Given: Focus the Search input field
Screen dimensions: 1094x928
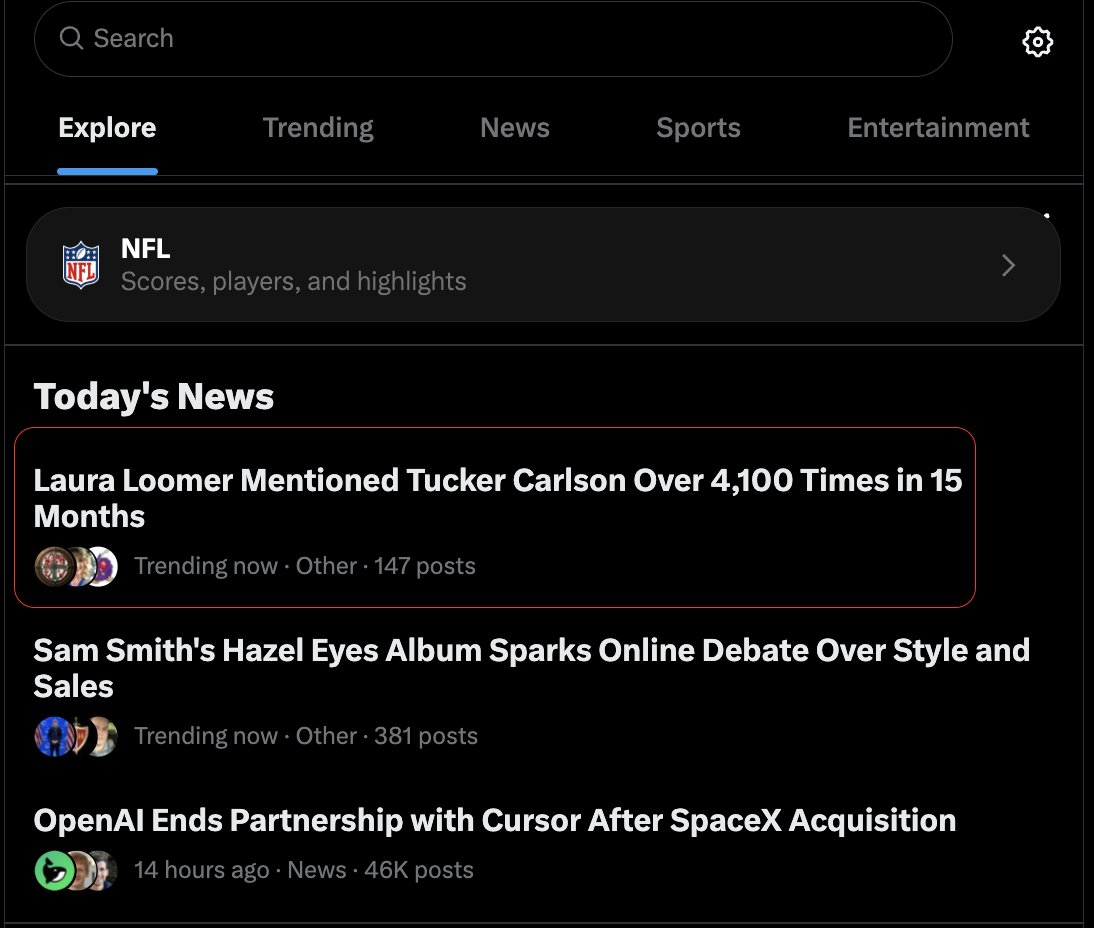Looking at the screenshot, I should click(x=493, y=38).
